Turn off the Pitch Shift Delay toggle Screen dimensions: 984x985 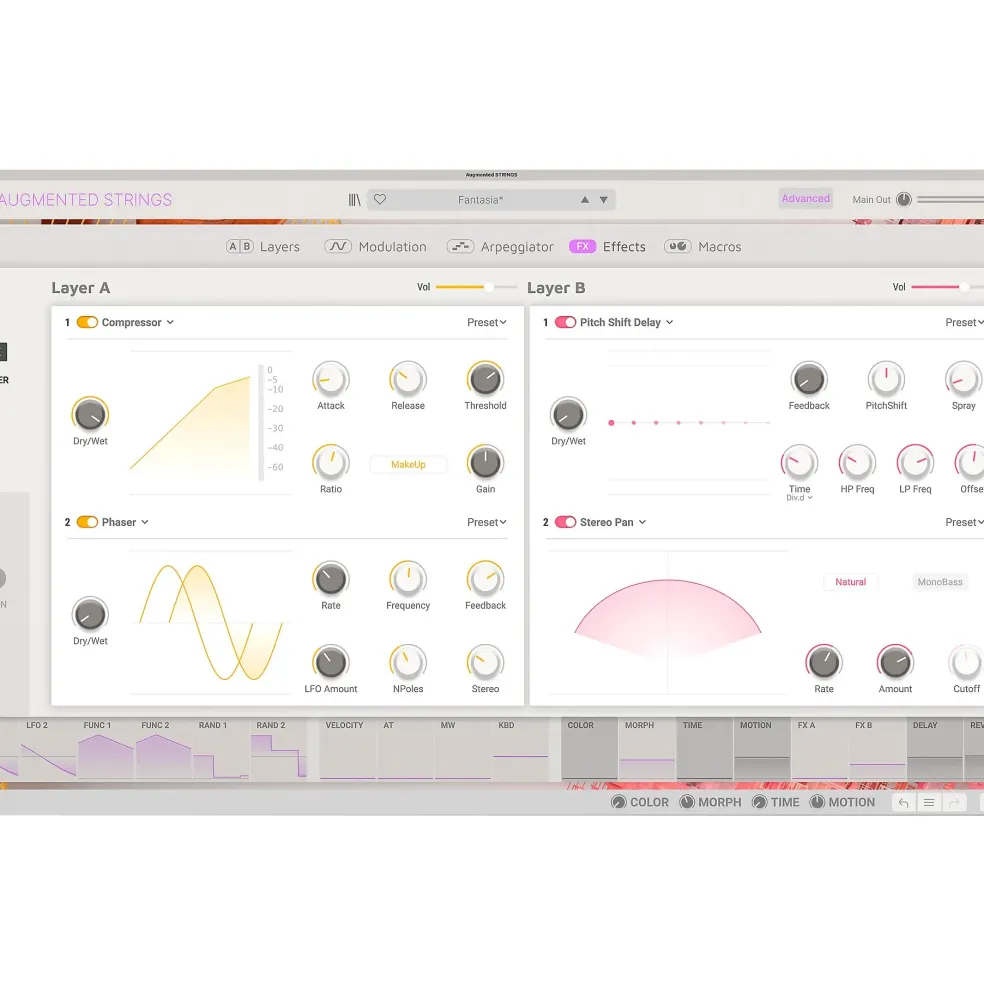click(x=566, y=322)
